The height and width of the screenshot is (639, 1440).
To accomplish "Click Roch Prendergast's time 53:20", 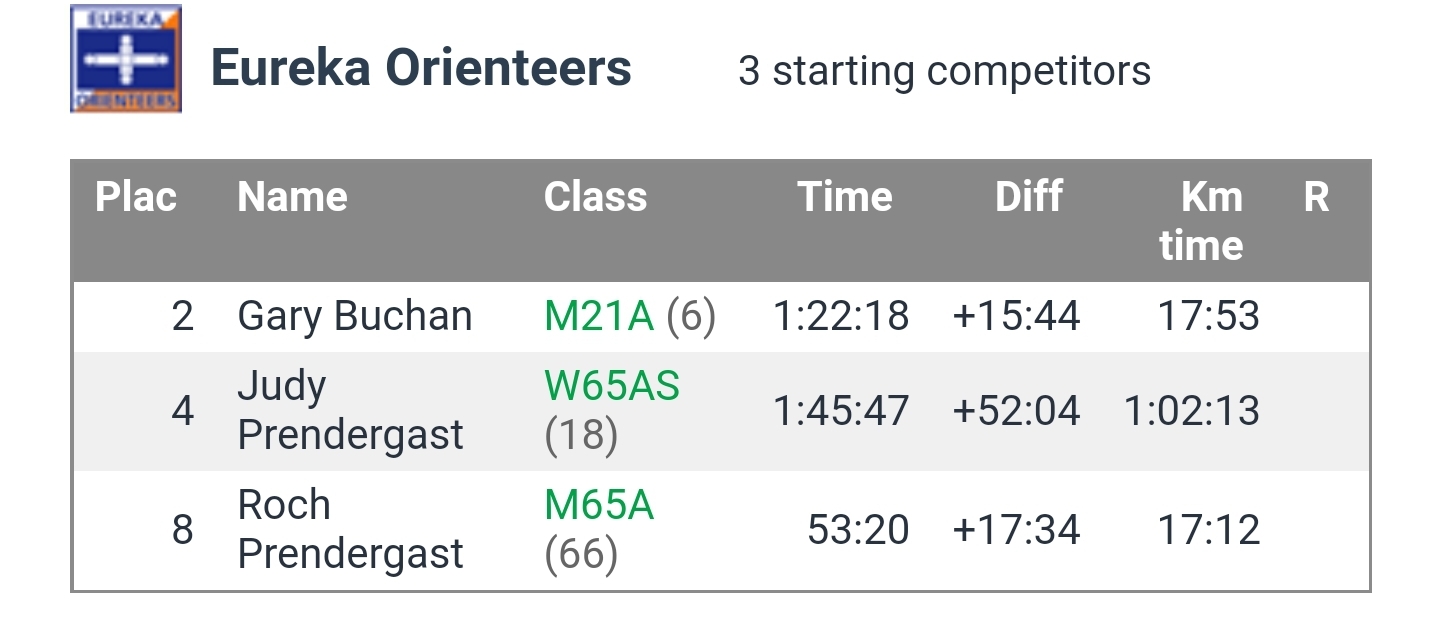I will click(x=858, y=529).
